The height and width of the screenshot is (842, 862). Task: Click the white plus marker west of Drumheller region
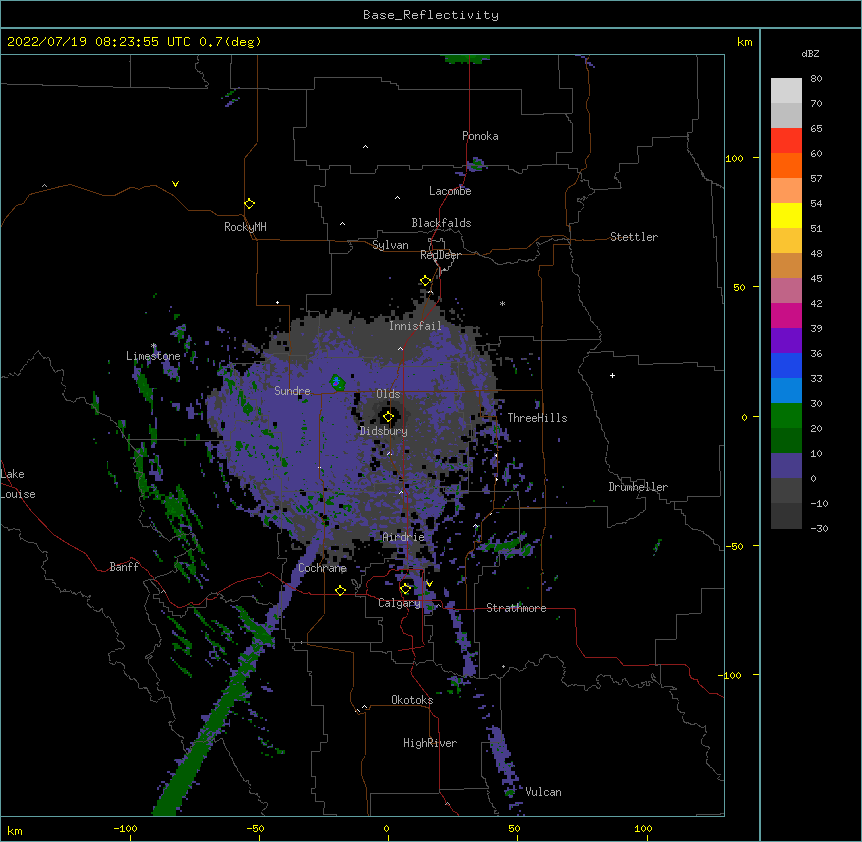click(612, 375)
